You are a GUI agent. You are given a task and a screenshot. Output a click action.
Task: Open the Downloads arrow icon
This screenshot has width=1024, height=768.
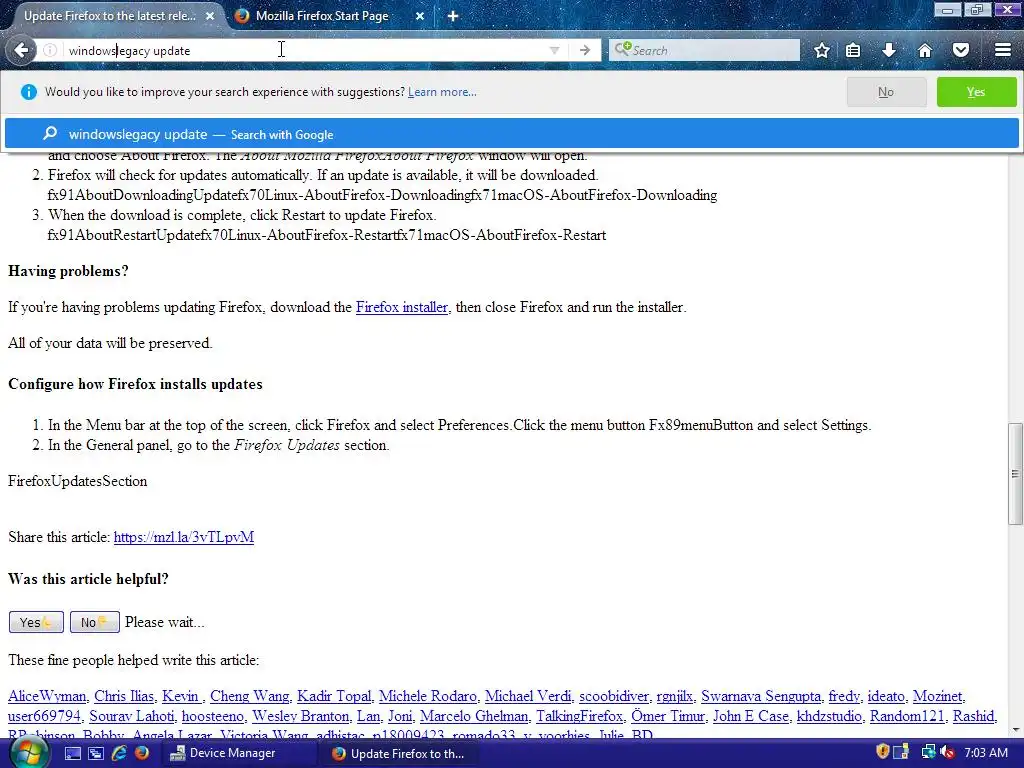(x=889, y=50)
